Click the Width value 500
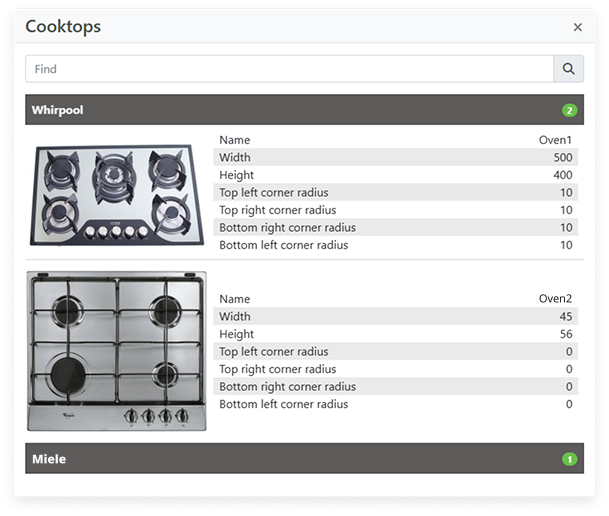 tap(563, 157)
